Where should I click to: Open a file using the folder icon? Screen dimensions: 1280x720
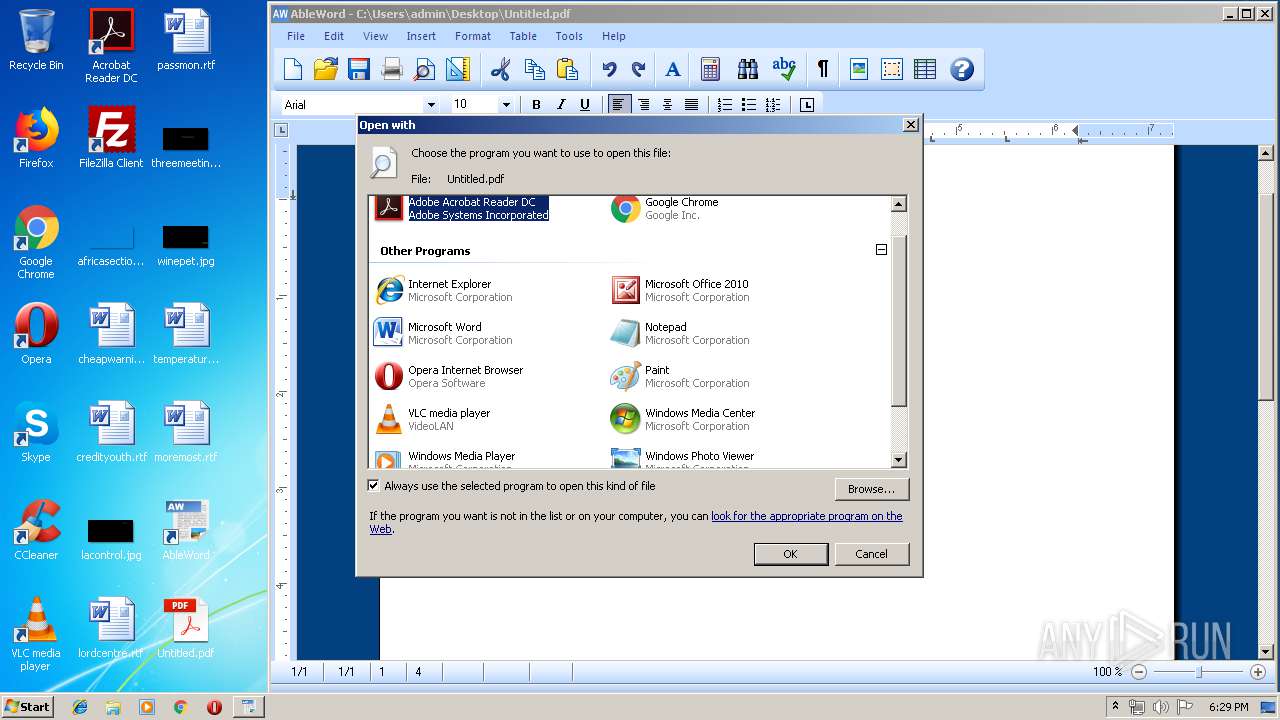[x=326, y=69]
